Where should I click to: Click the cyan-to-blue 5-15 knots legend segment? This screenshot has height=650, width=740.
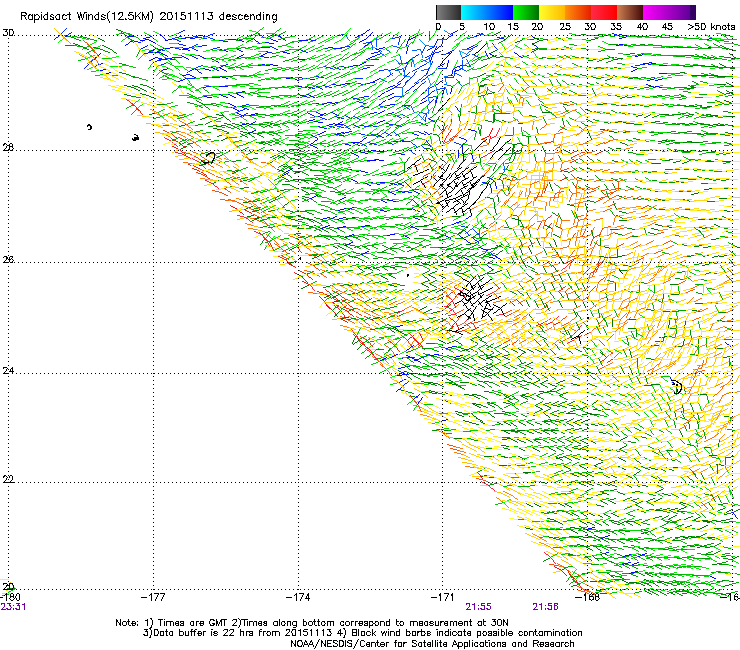tap(487, 12)
